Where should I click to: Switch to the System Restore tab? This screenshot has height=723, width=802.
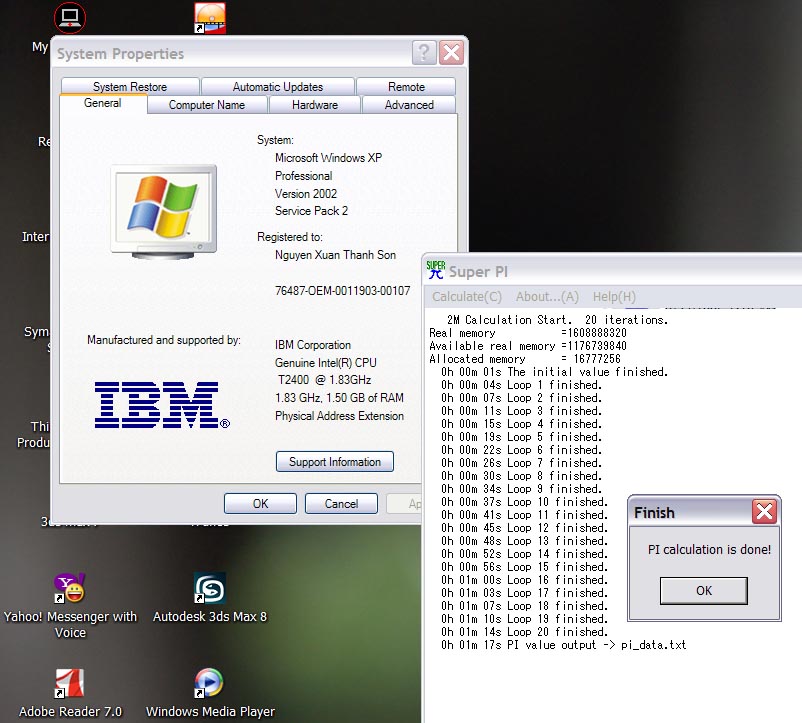130,87
